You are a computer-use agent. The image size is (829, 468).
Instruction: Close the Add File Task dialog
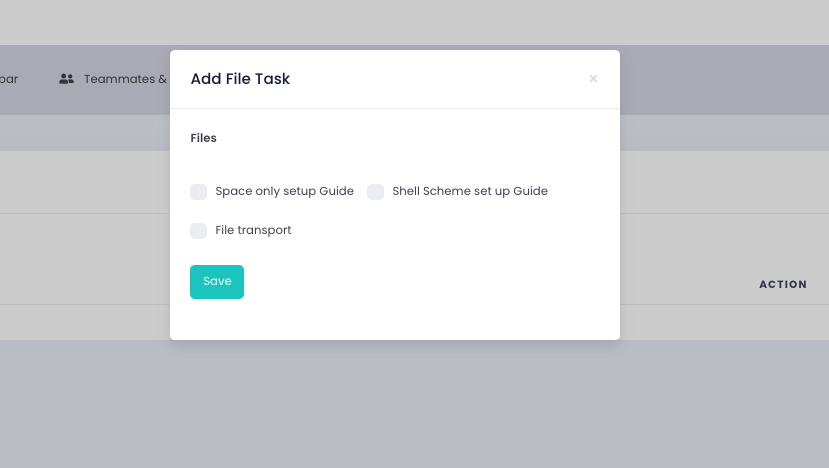coord(593,79)
